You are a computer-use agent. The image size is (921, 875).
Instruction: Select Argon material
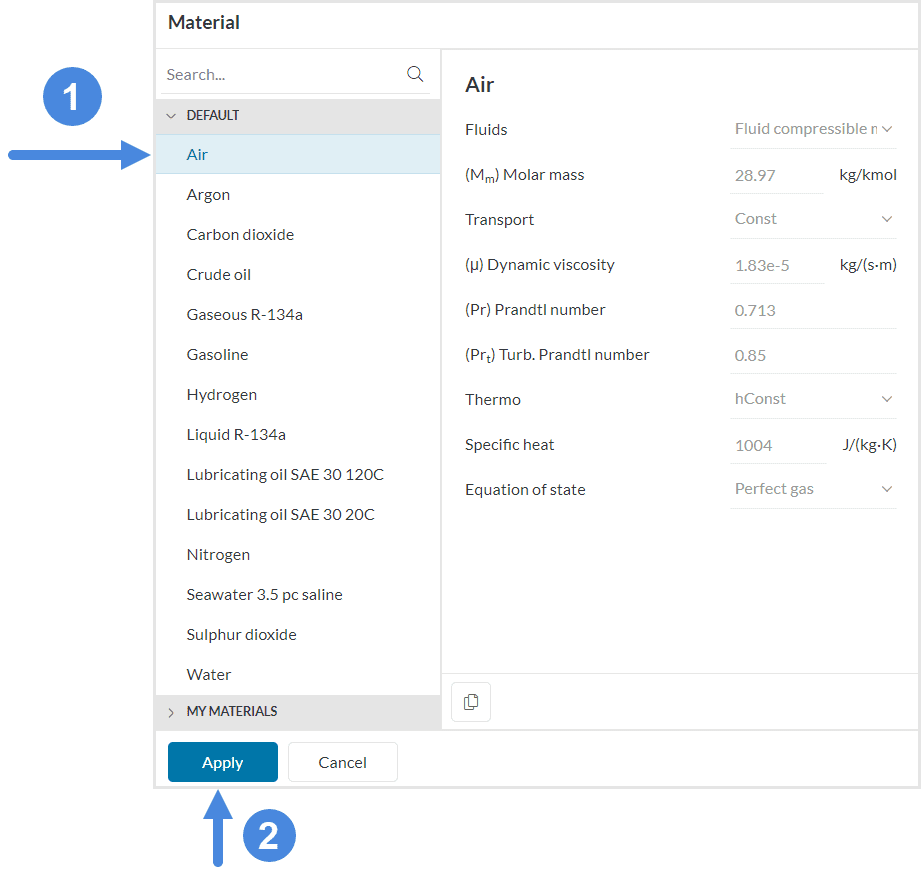[208, 195]
